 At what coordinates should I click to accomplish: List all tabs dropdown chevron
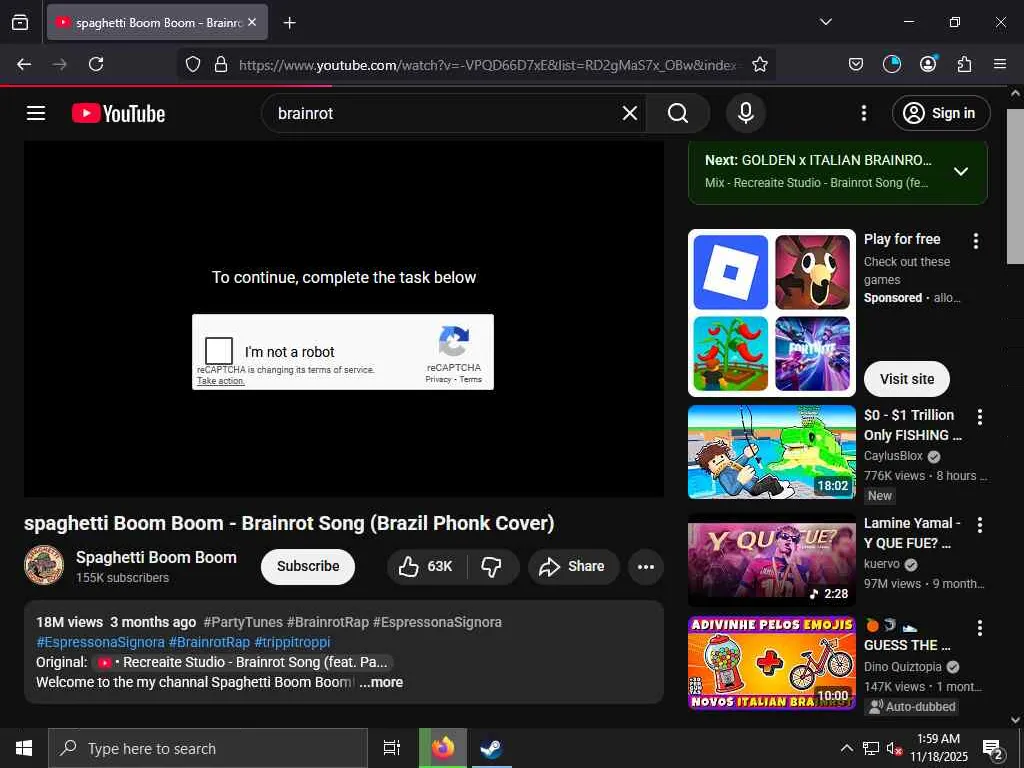pyautogui.click(x=825, y=22)
